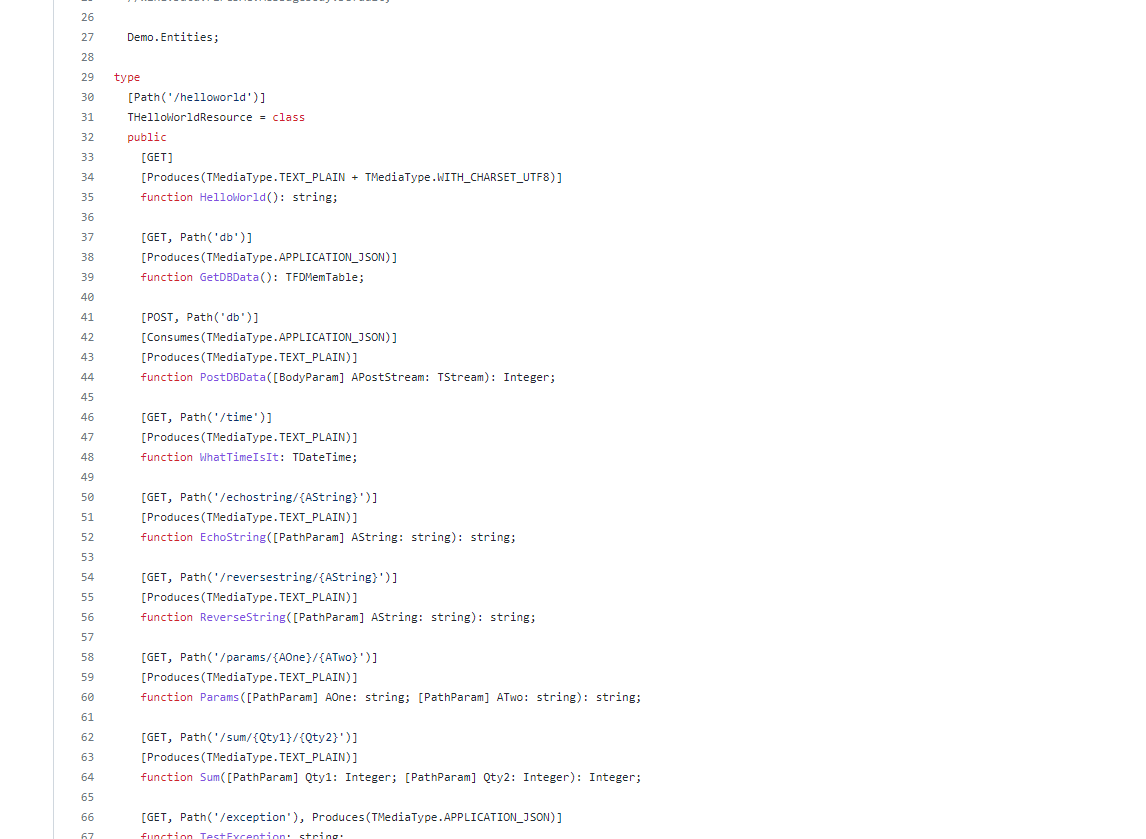Click the ReverseString function name
Viewport: 1146px width, 839px height.
tap(242, 617)
